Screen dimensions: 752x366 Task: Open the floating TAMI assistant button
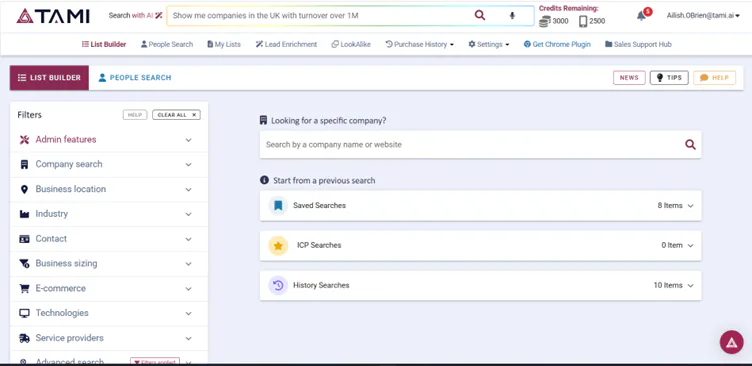(731, 342)
